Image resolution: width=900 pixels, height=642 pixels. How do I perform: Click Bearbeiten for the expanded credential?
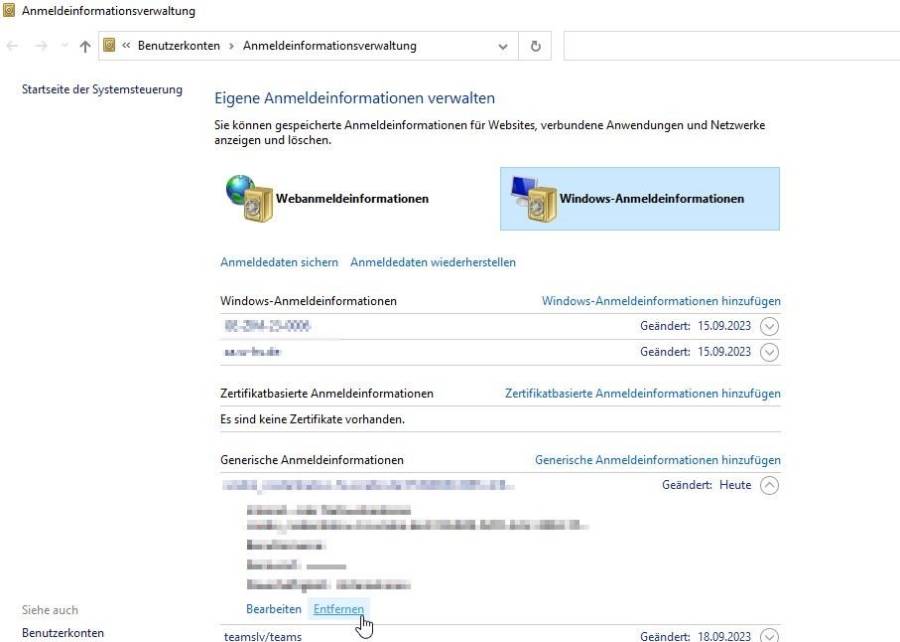point(274,609)
